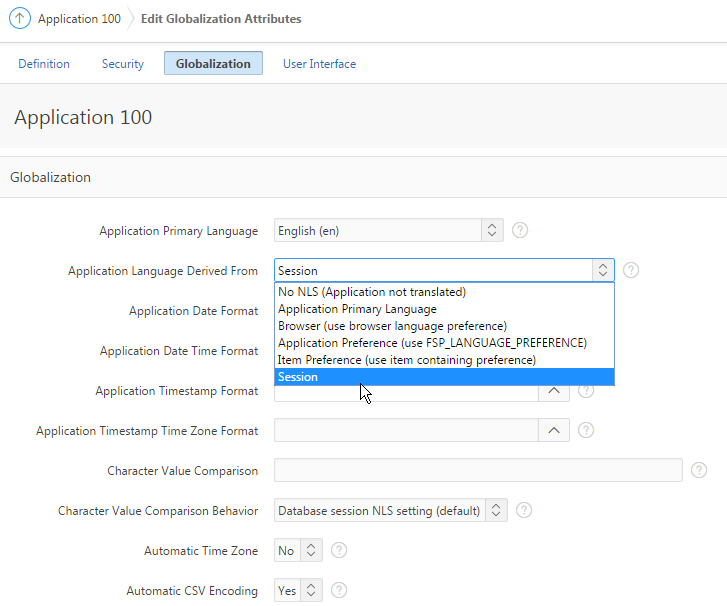Image resolution: width=727 pixels, height=606 pixels.
Task: Open help for Automatic Time Zone
Action: click(339, 550)
